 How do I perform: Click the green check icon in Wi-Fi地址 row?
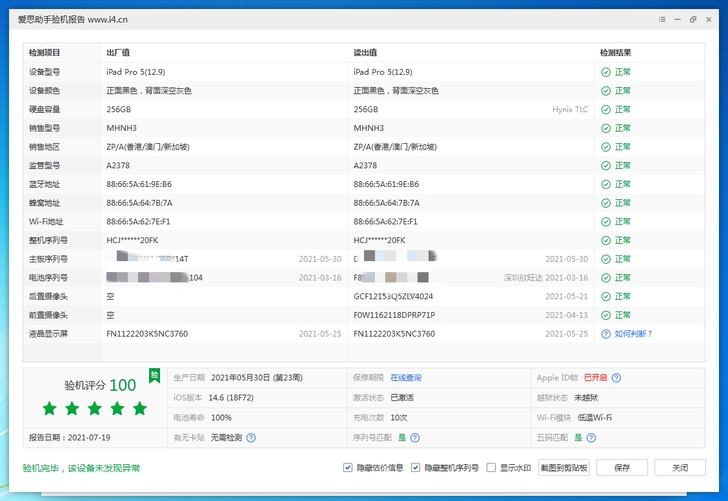click(x=606, y=222)
